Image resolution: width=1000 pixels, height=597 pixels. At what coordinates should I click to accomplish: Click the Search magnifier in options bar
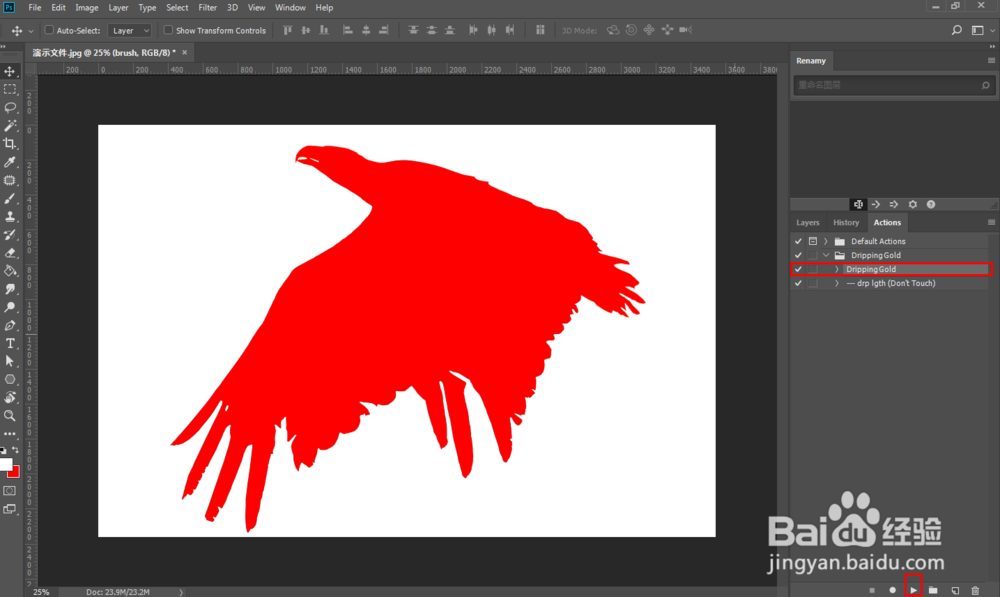(957, 30)
